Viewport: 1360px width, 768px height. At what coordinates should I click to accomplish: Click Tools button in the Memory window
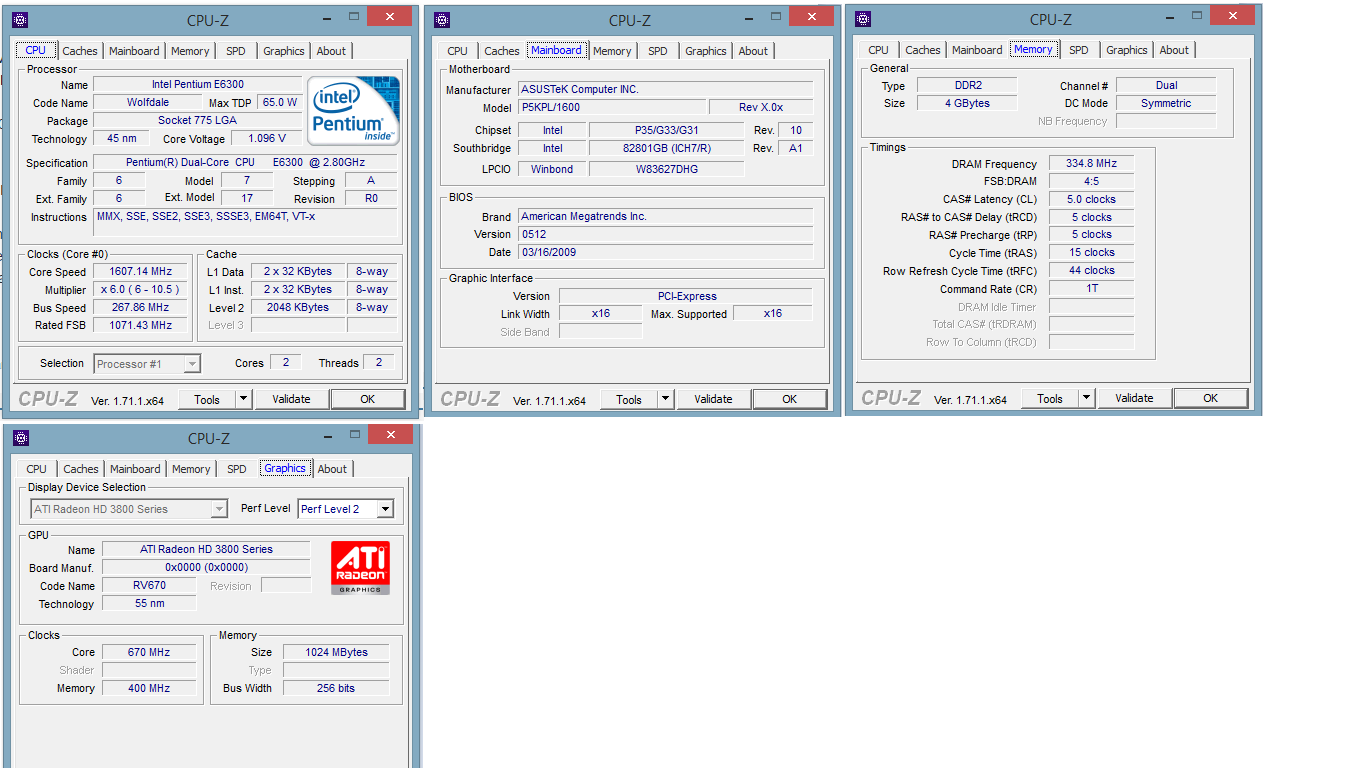point(1050,398)
